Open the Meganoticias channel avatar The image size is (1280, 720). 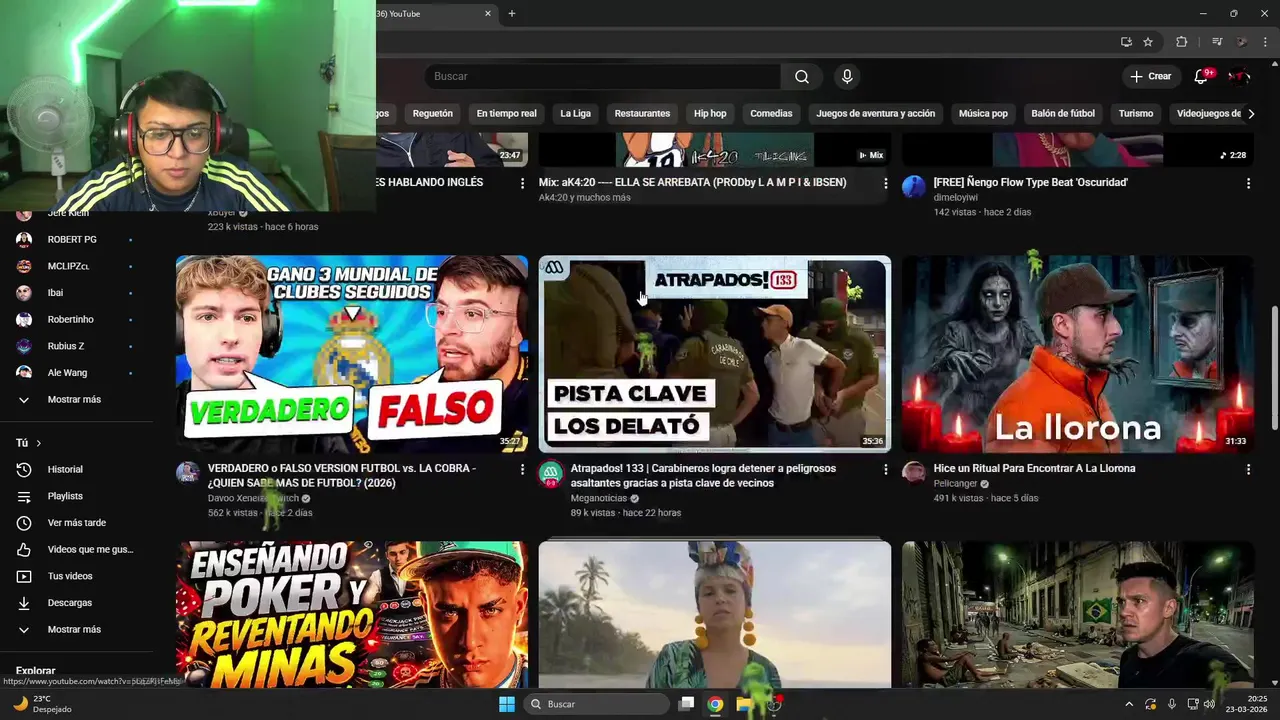[x=551, y=473]
